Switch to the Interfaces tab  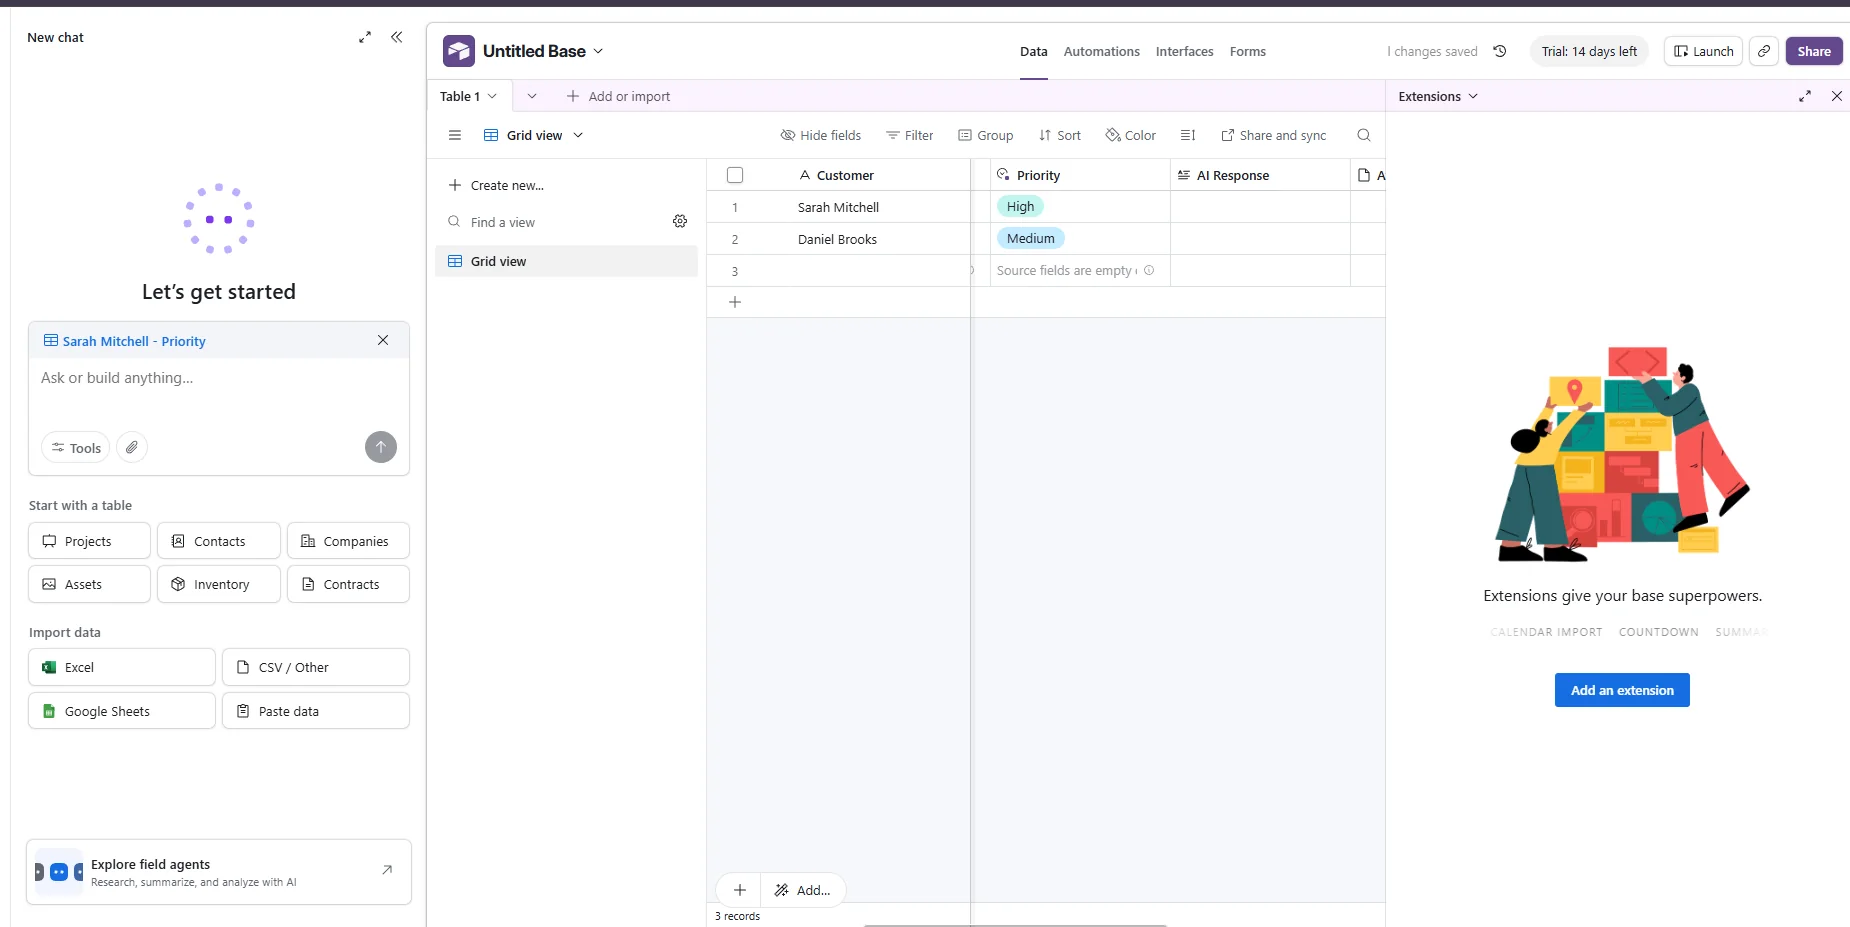click(1184, 51)
